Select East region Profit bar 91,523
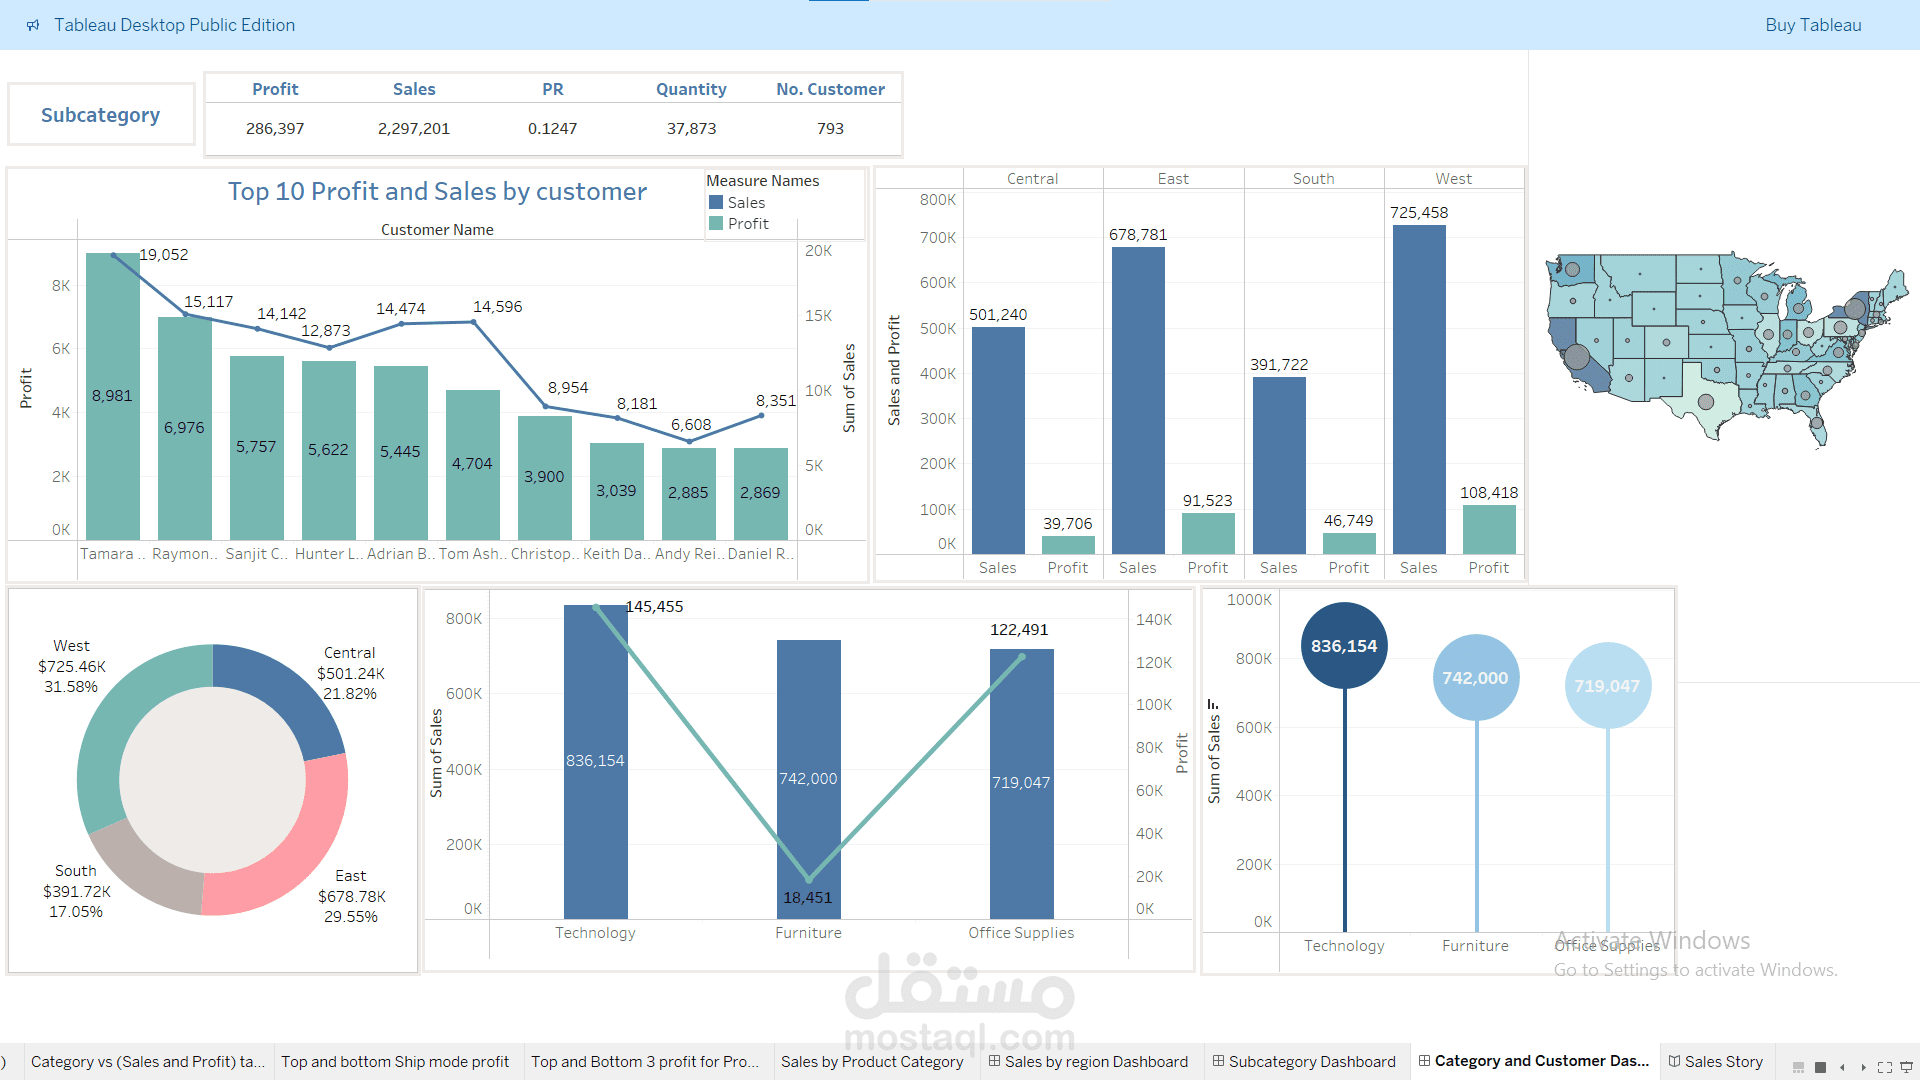This screenshot has width=1920, height=1080. pos(1208,533)
